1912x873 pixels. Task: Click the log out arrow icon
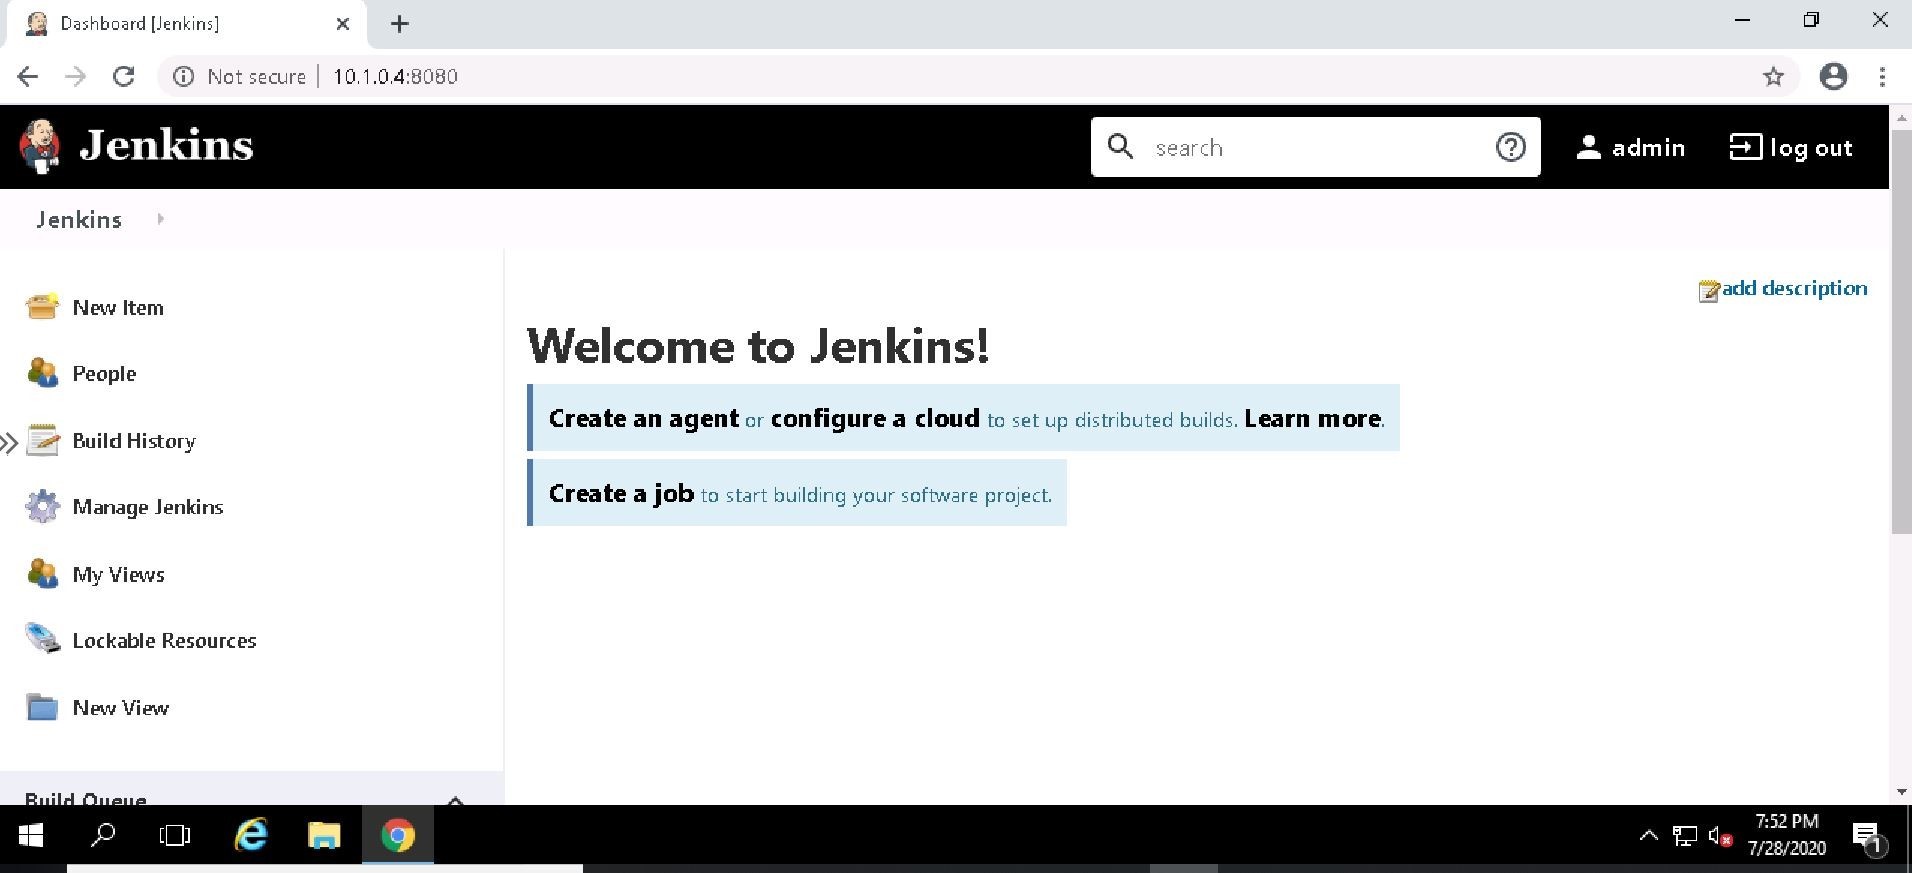(x=1745, y=147)
